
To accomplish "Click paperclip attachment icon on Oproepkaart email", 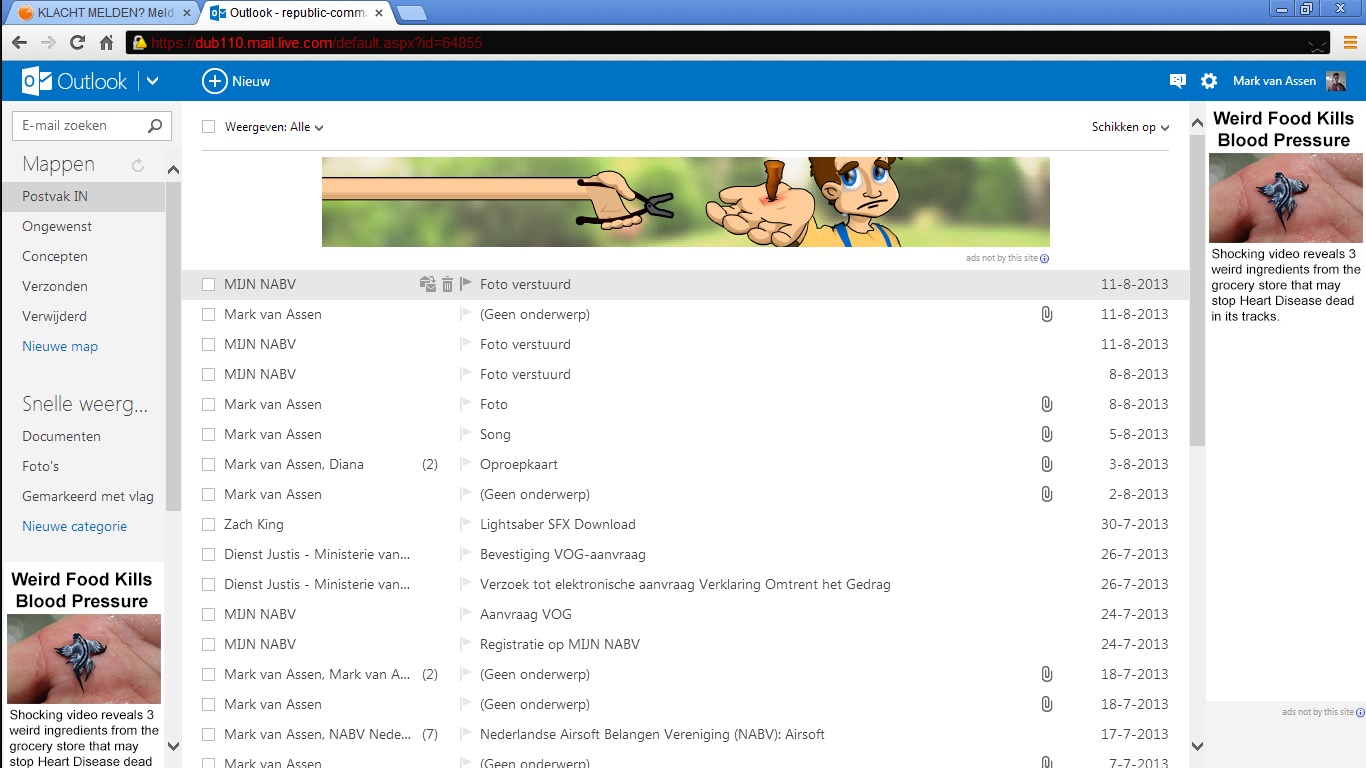I will click(x=1046, y=464).
